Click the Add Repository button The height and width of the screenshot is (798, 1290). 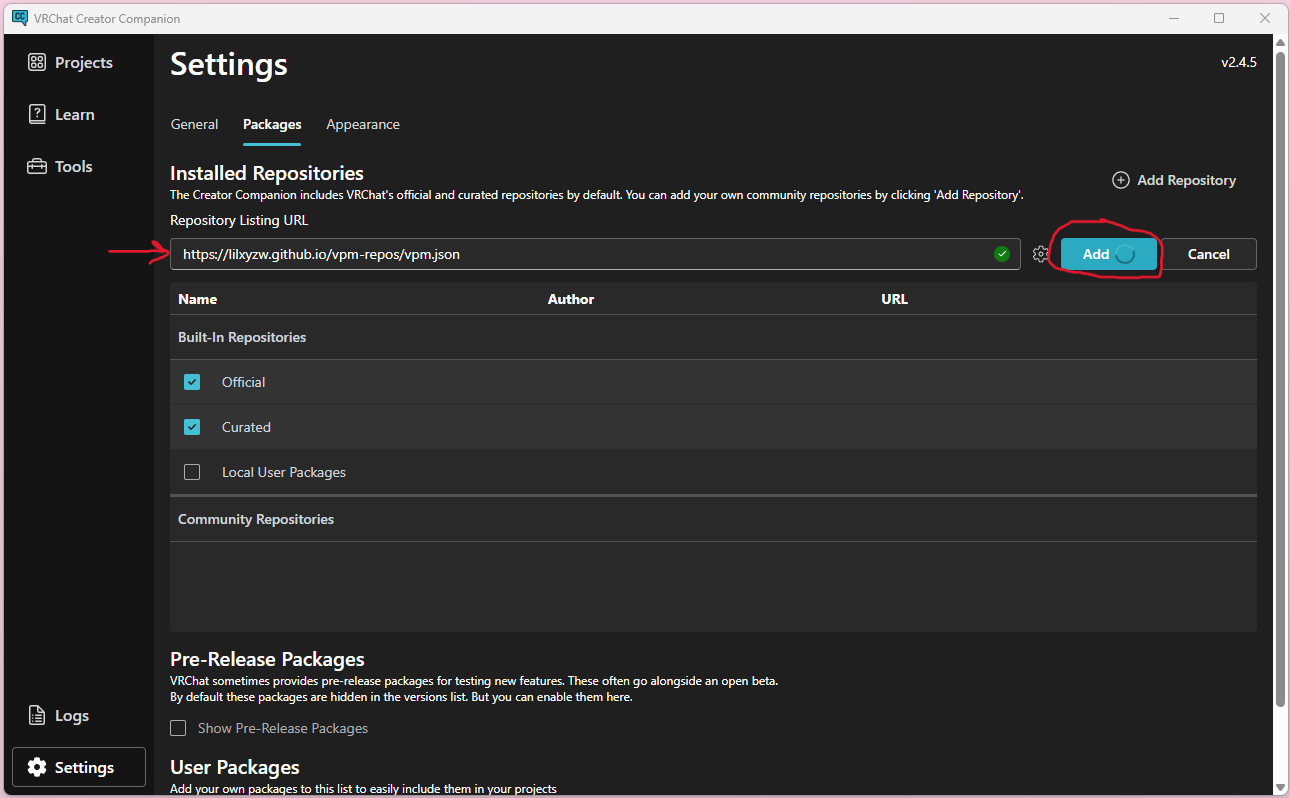click(1174, 180)
